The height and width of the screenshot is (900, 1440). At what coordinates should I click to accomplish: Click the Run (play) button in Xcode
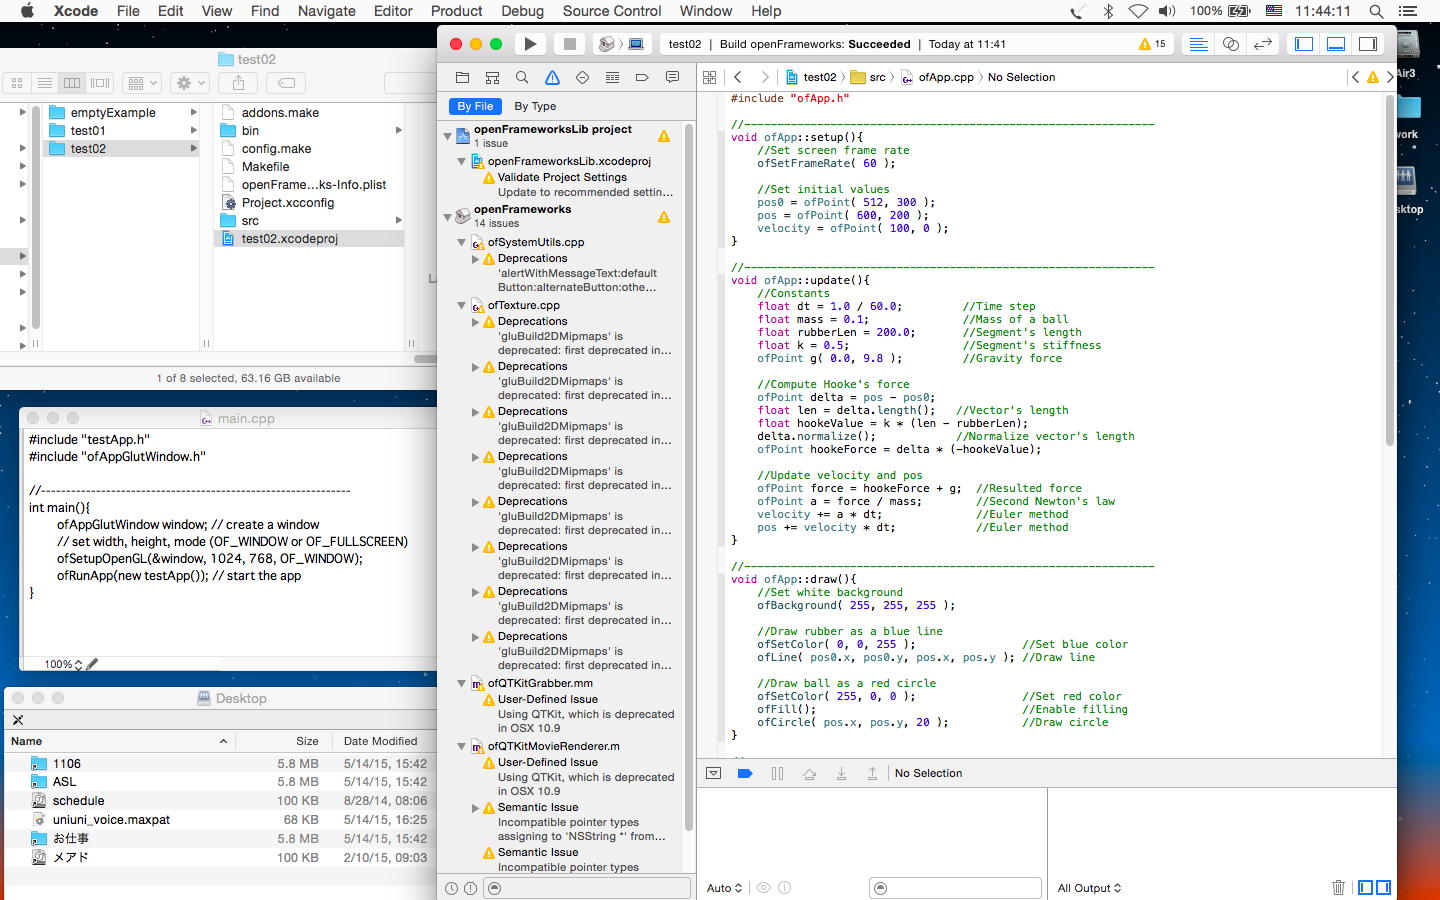click(x=530, y=44)
